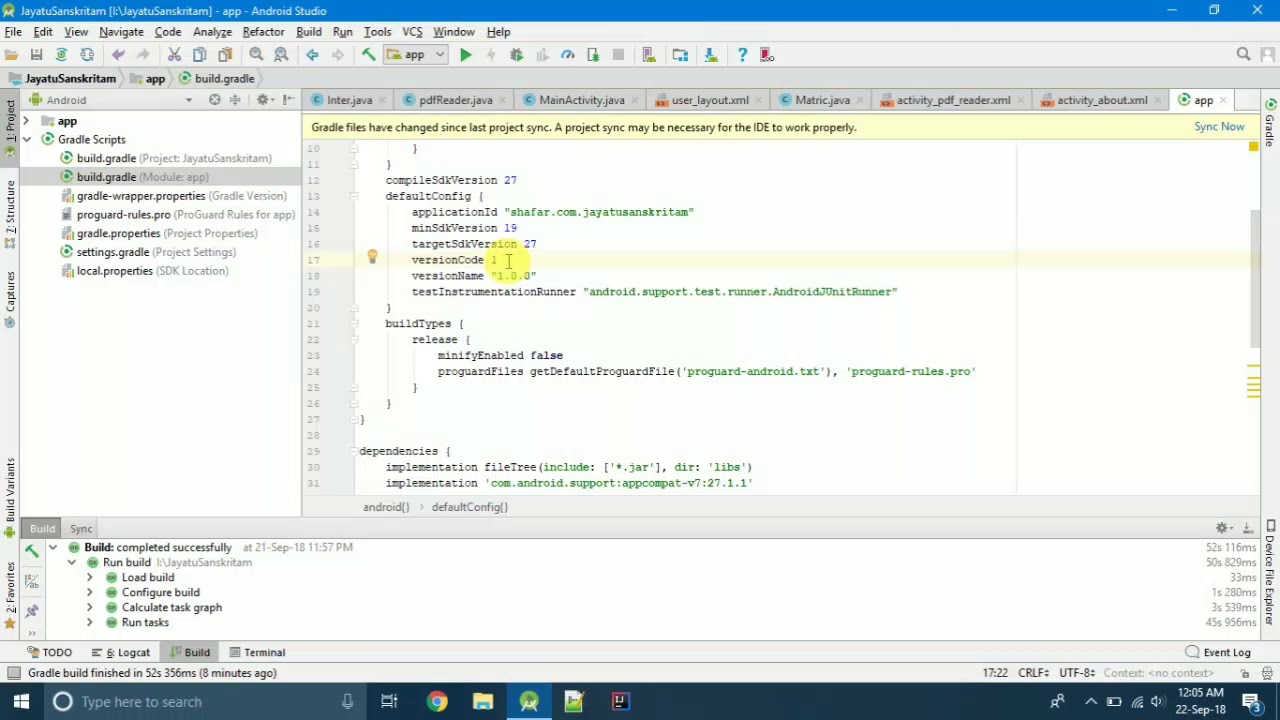1280x720 pixels.
Task: Expand the app module in project tree
Action: (x=26, y=121)
